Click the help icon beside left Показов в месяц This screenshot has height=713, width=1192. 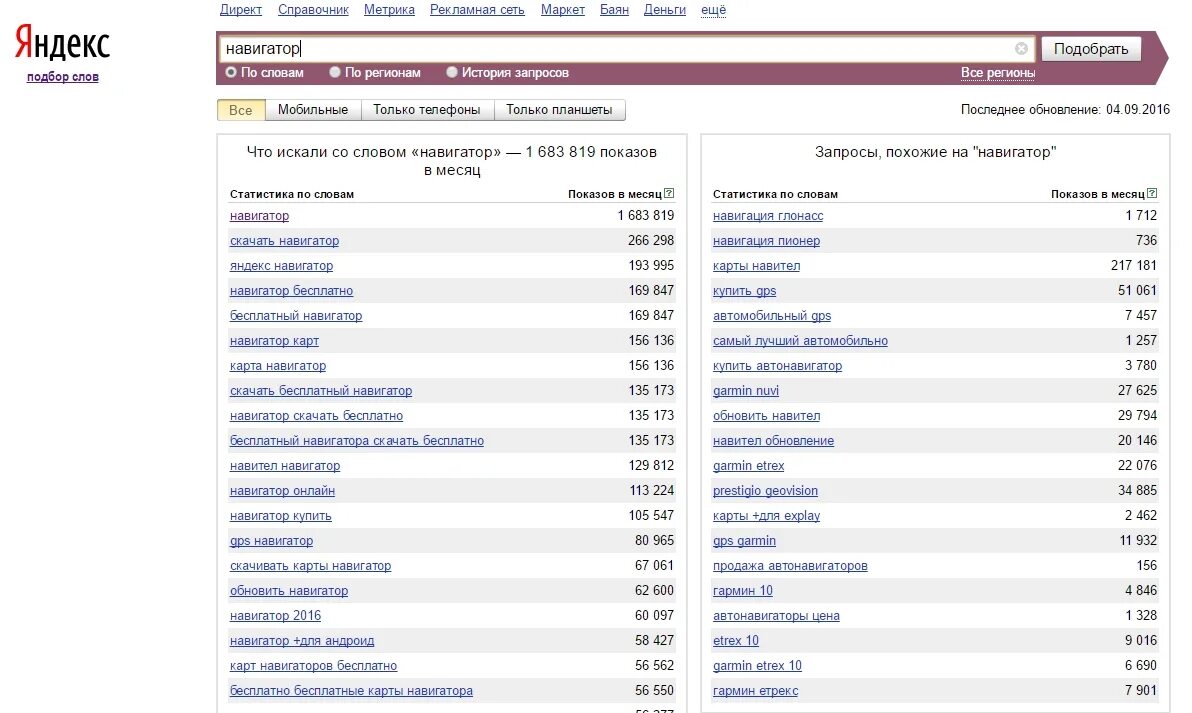click(669, 193)
